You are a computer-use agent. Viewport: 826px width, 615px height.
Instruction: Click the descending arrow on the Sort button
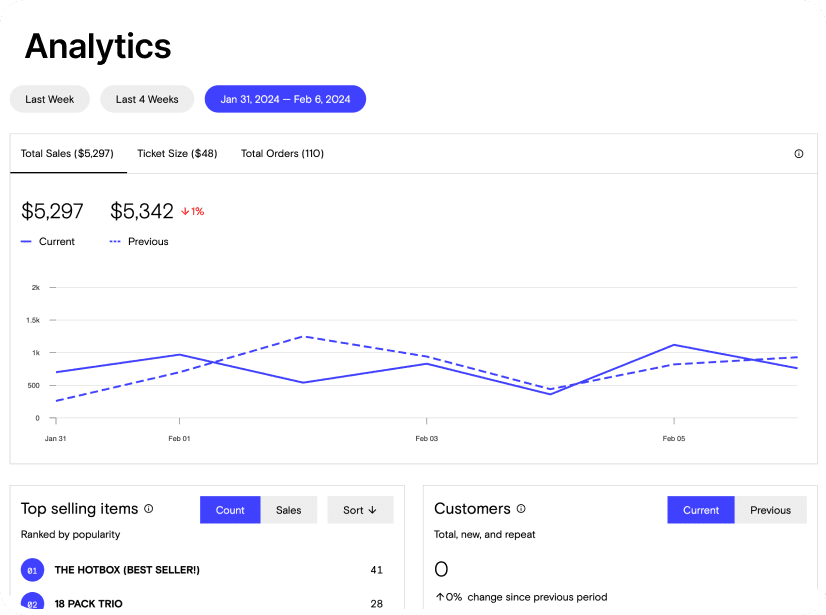click(x=371, y=510)
